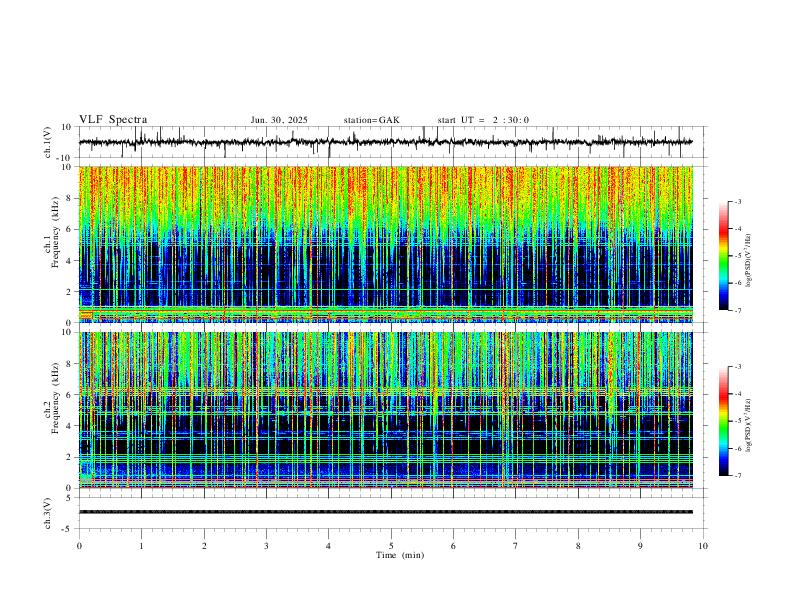
Task: Click the "Time (min)" x-axis label
Action: [x=400, y=555]
